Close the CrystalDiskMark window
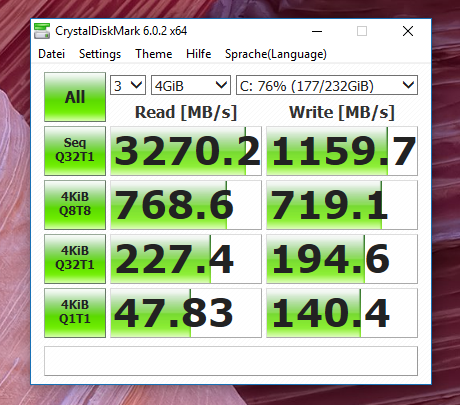Viewport: 460px width, 405px height. [x=408, y=31]
